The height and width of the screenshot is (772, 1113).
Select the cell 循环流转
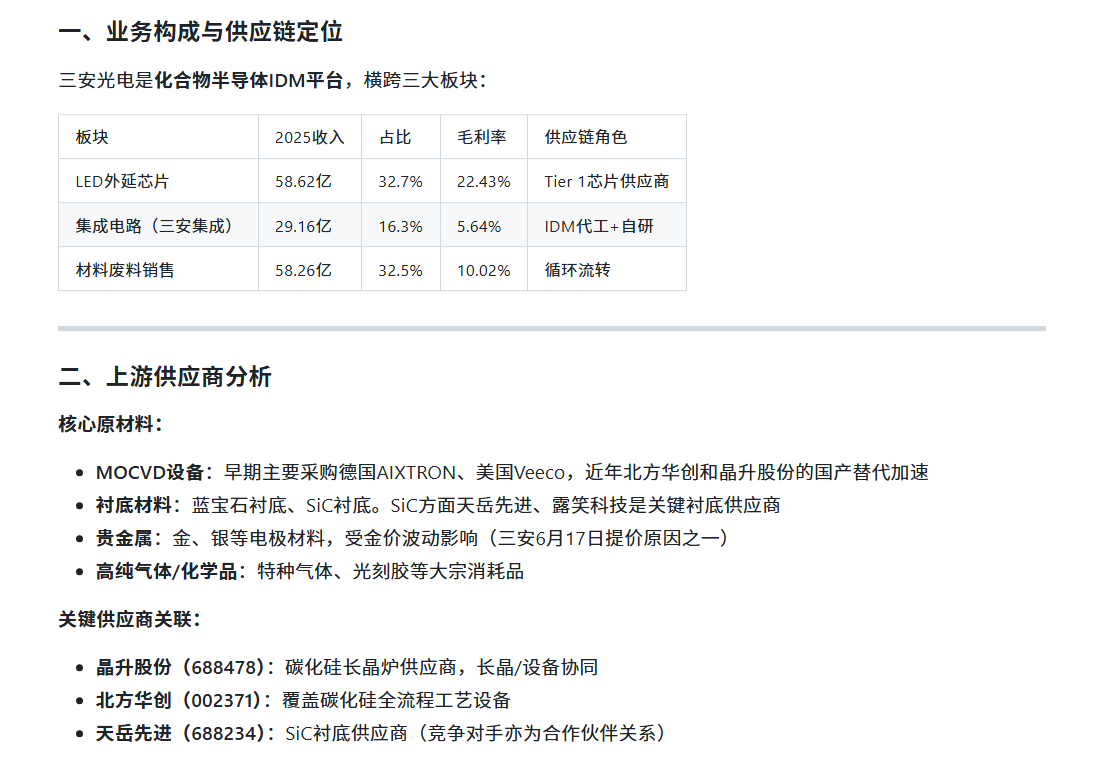pyautogui.click(x=577, y=270)
